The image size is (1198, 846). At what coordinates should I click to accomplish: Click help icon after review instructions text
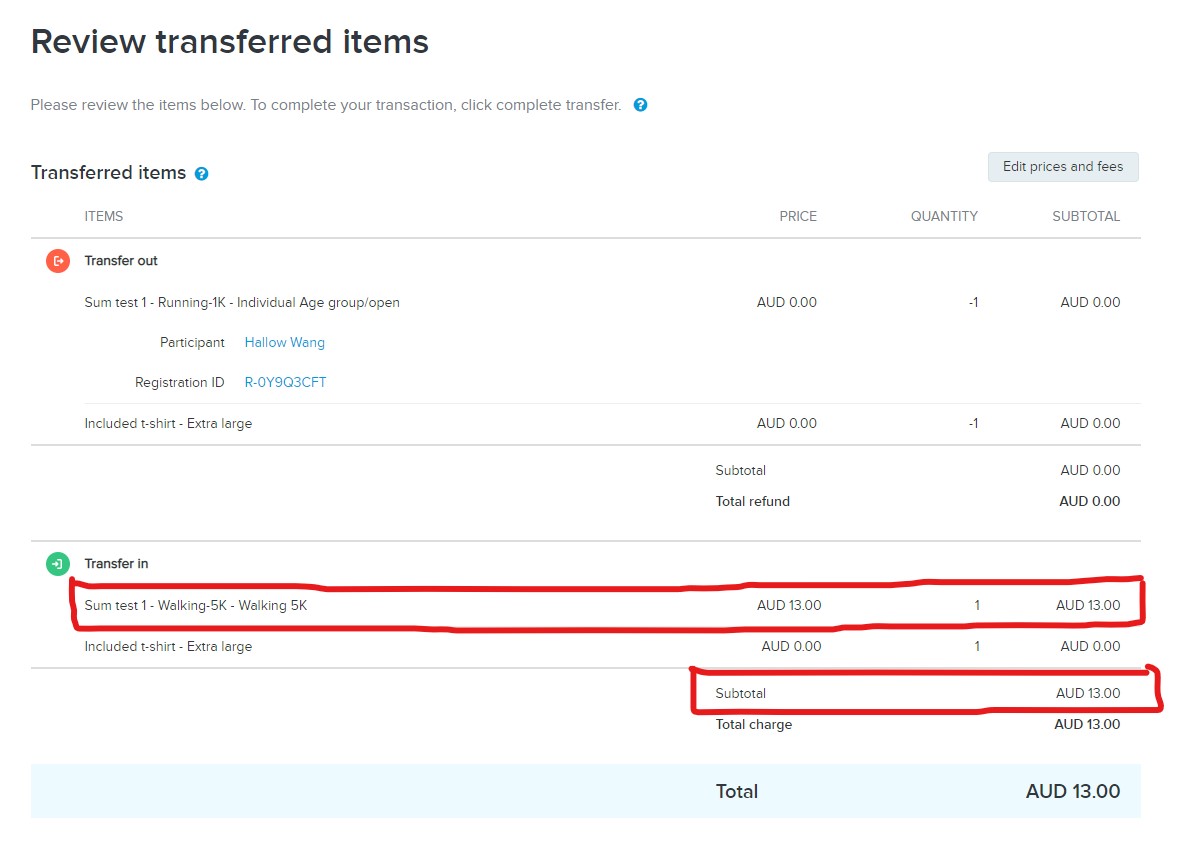641,105
